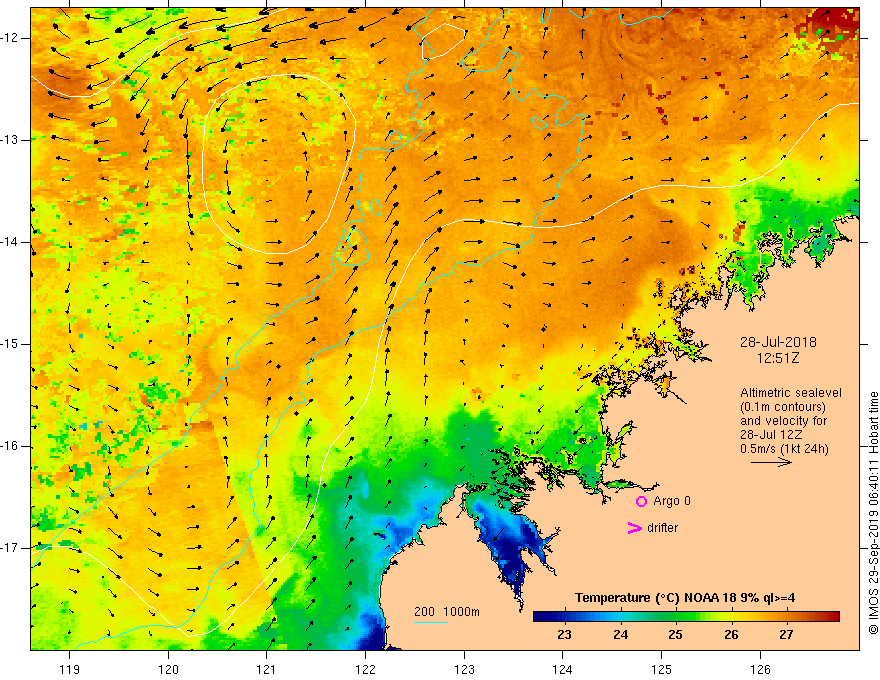Image resolution: width=880 pixels, height=680 pixels.
Task: Click the longitude label 124
Action: click(x=563, y=669)
